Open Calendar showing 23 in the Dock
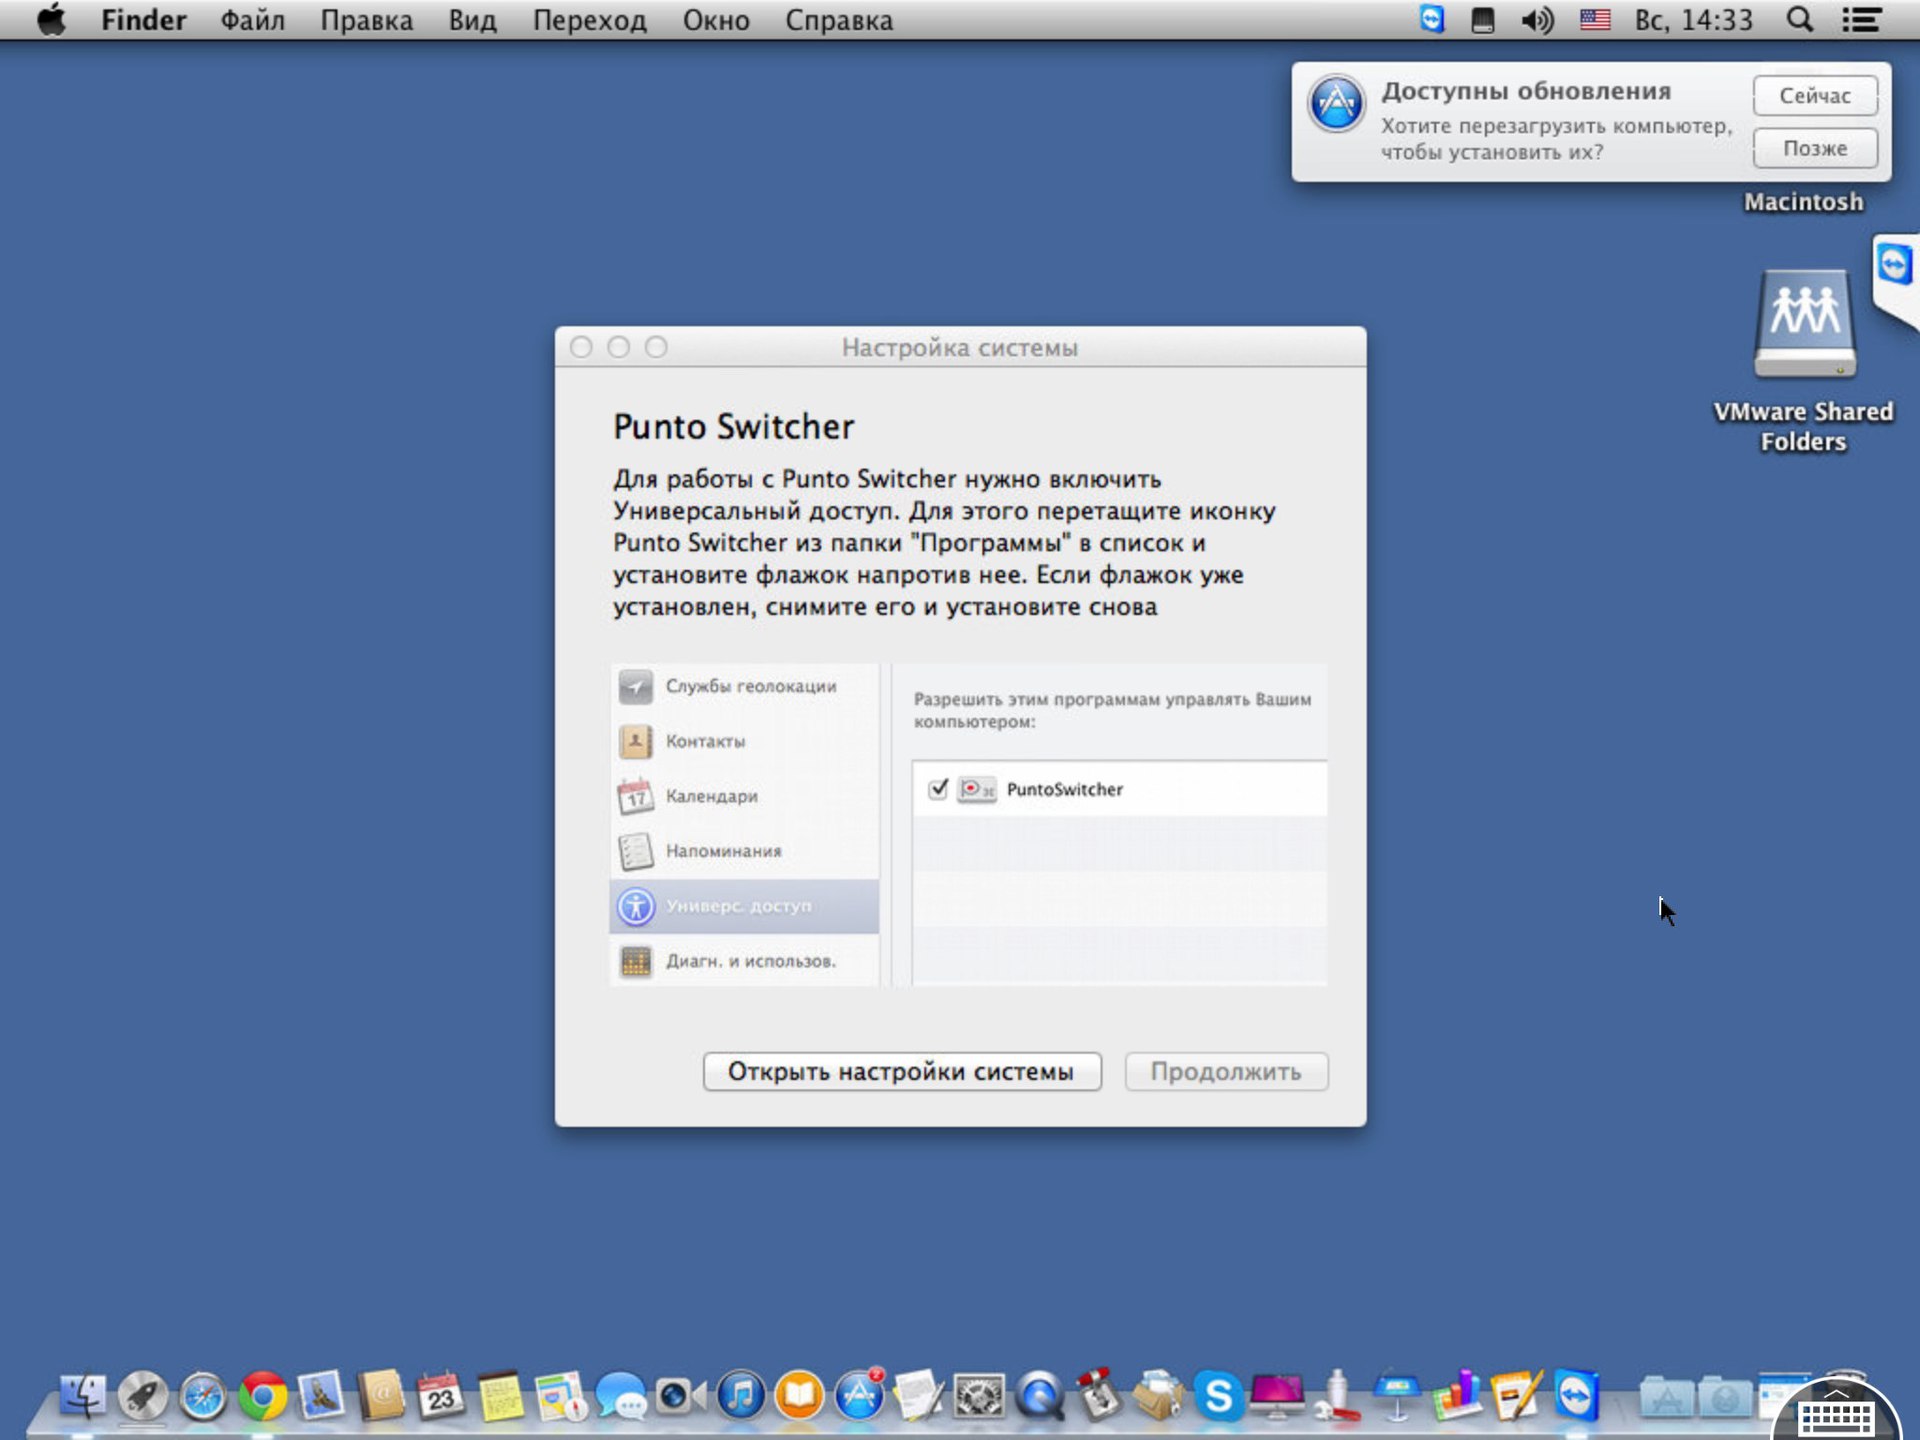Viewport: 1920px width, 1440px height. (440, 1395)
